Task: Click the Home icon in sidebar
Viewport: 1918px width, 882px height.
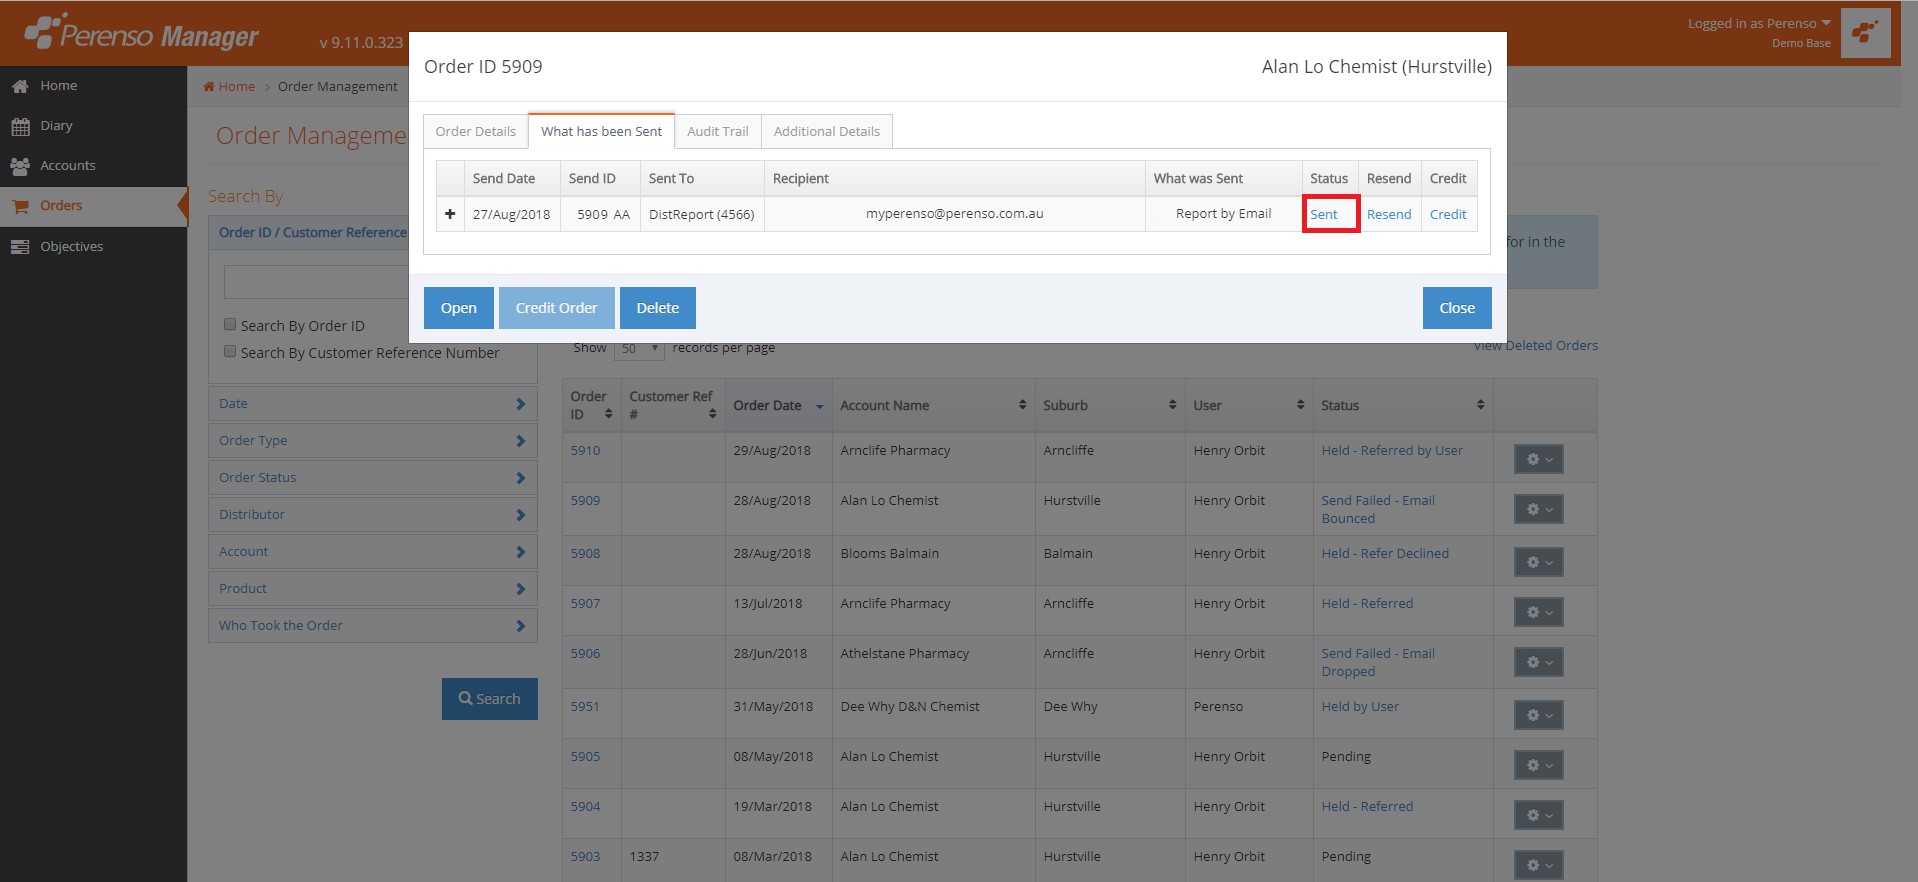Action: point(20,87)
